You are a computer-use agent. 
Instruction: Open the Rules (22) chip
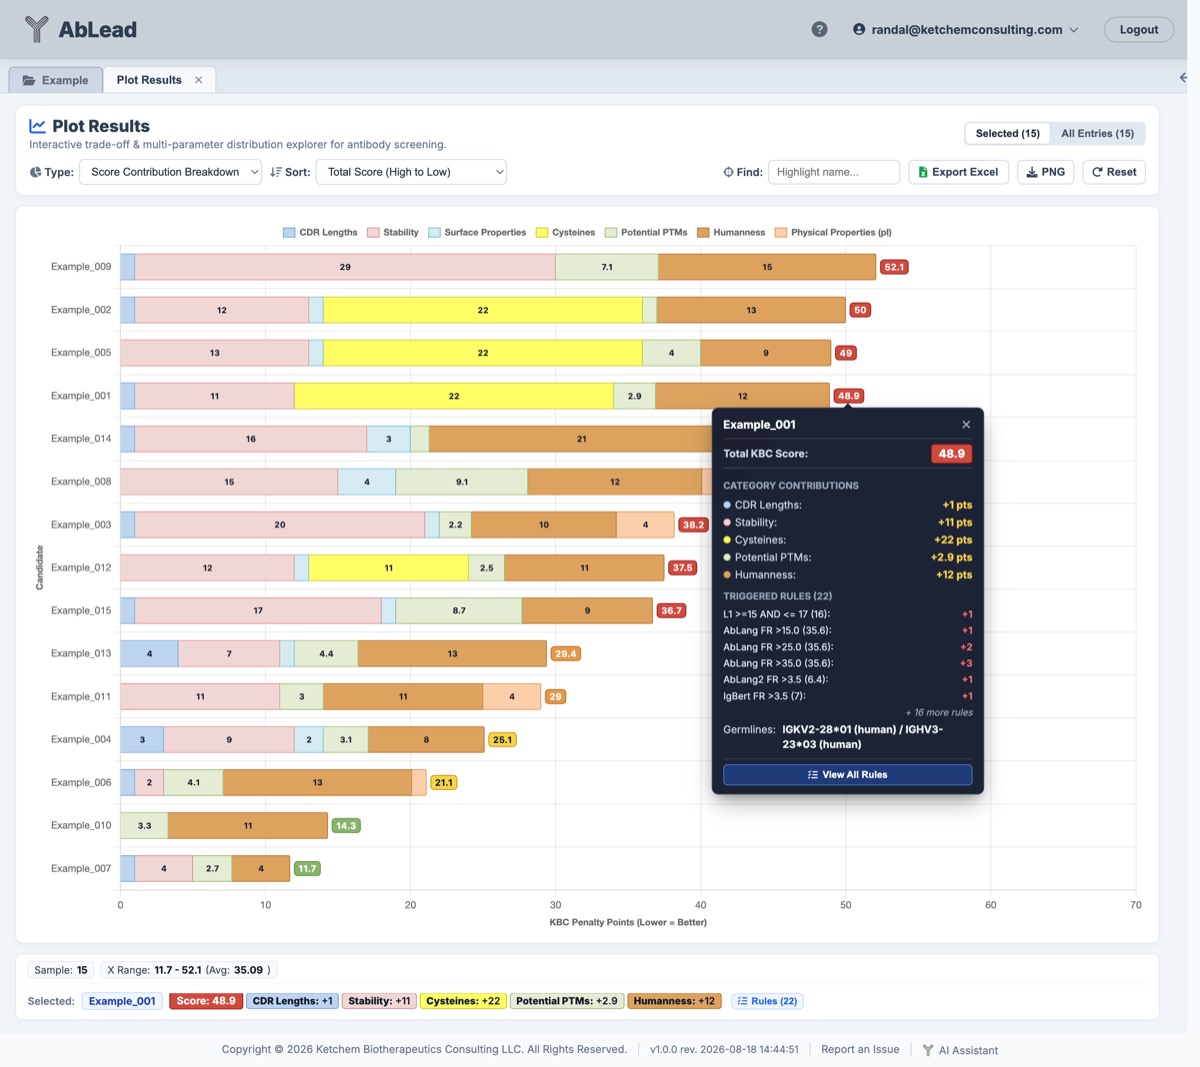click(x=767, y=1001)
